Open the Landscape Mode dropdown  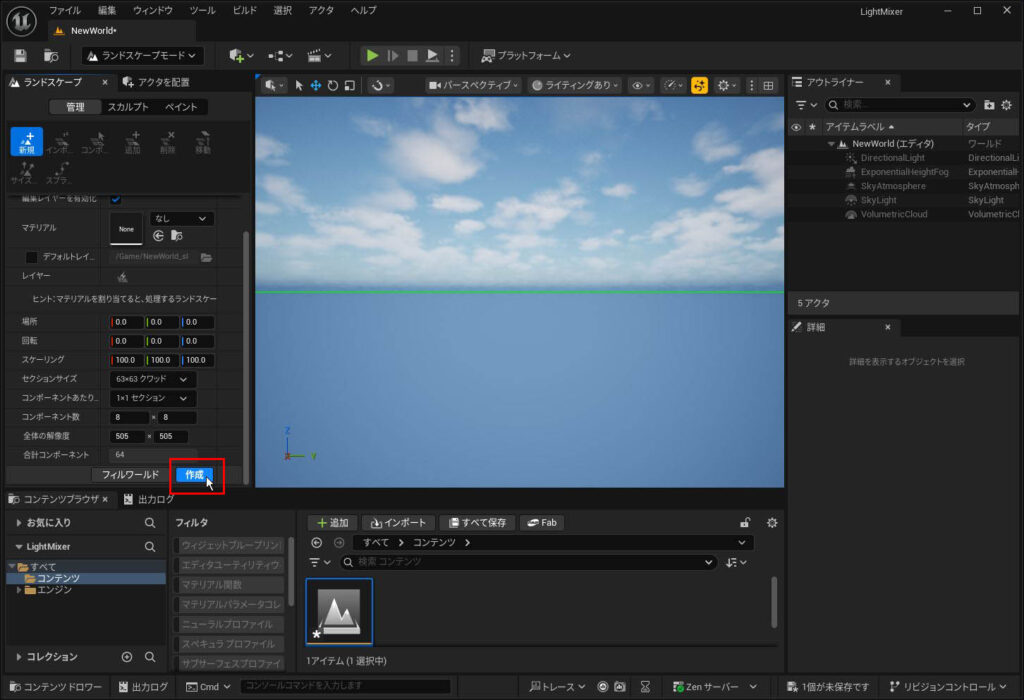143,56
